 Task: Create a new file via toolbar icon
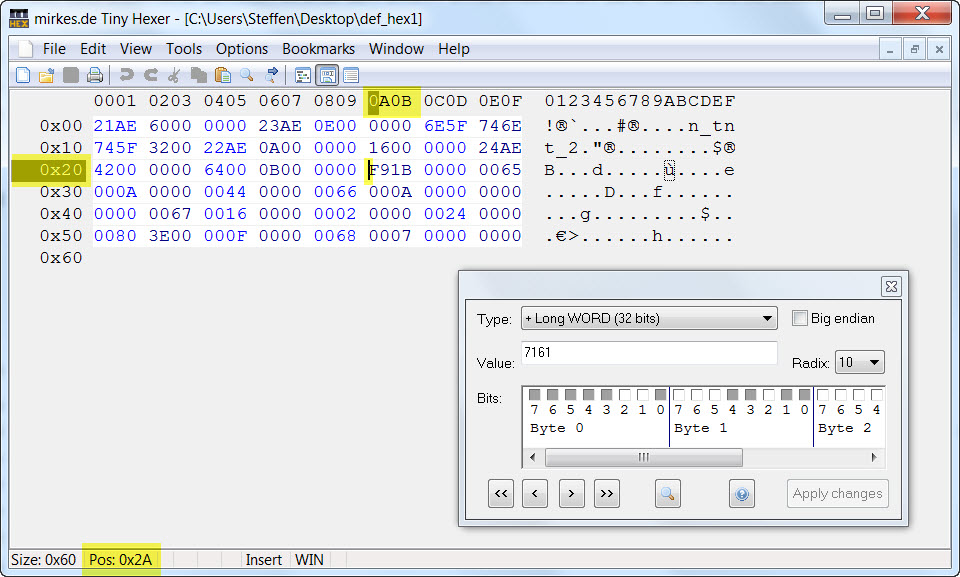pos(24,75)
